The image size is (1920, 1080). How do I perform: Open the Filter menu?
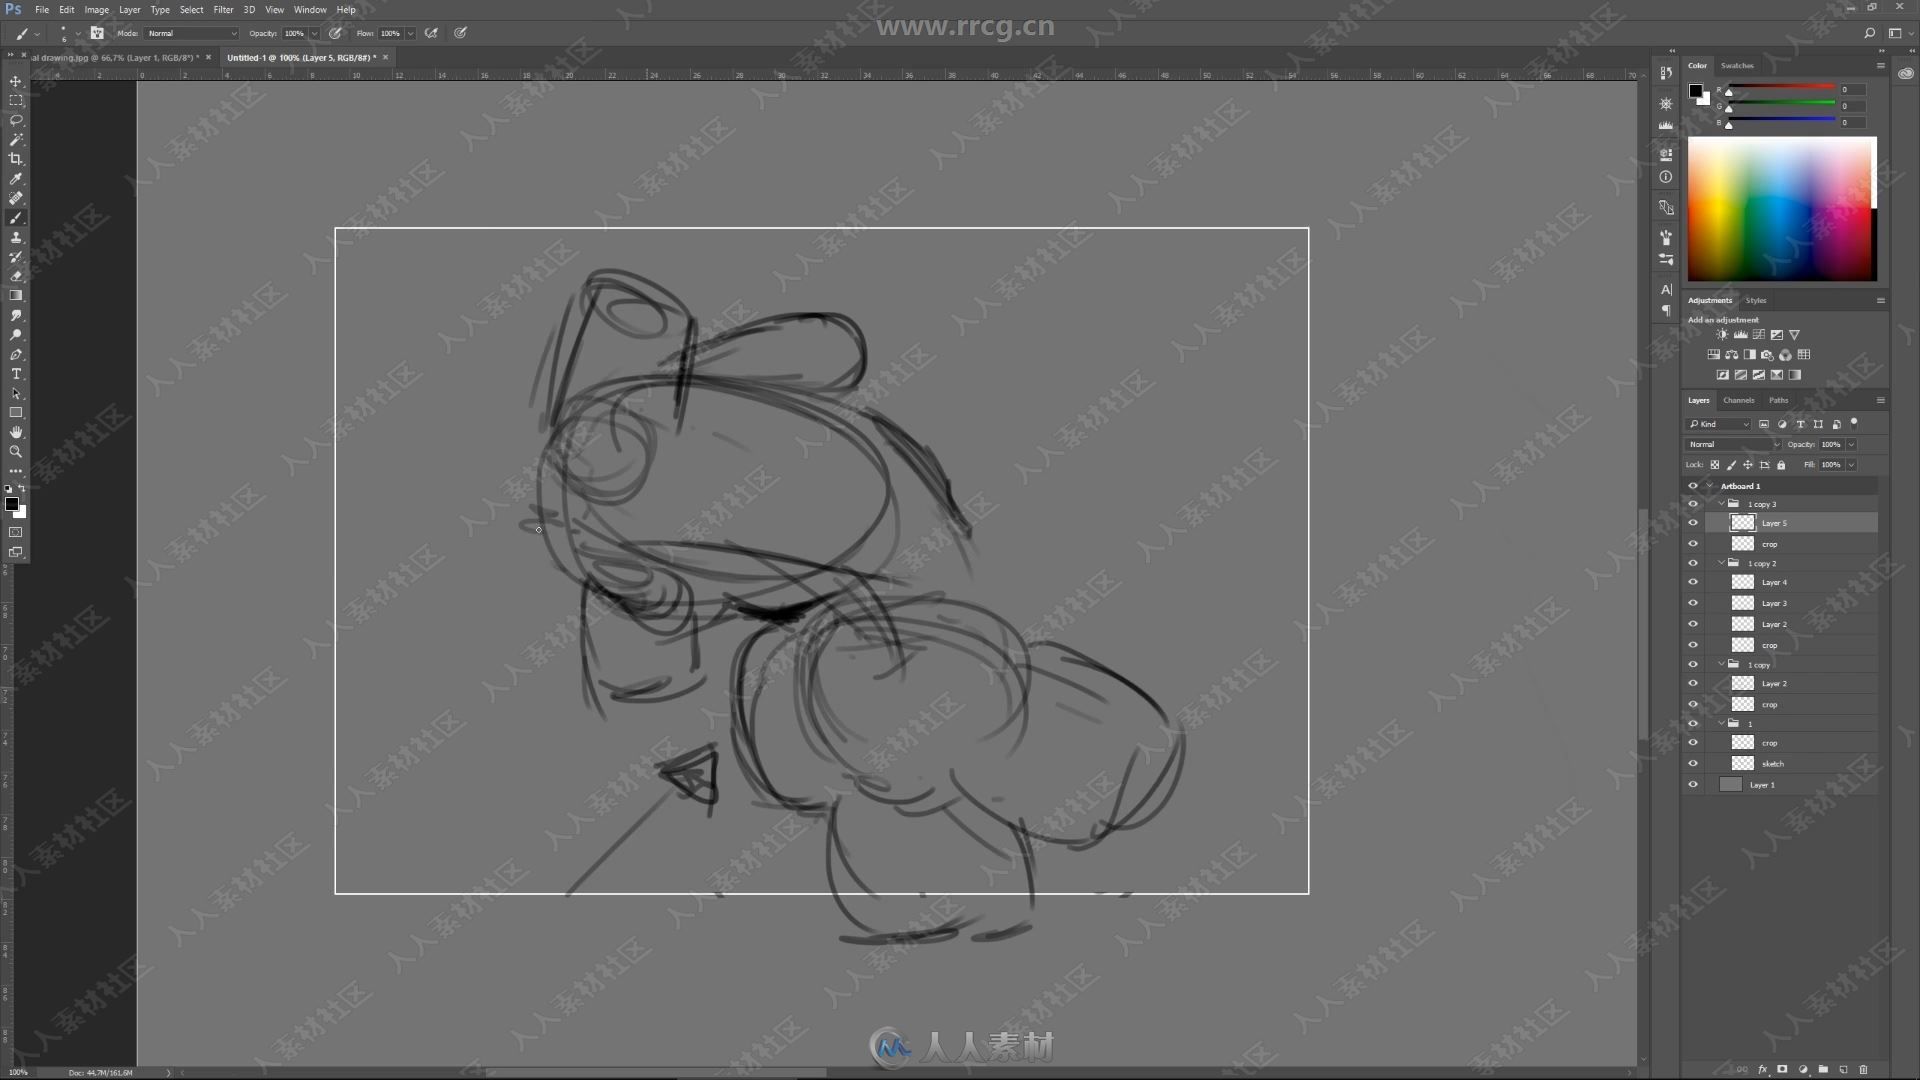[x=223, y=10]
